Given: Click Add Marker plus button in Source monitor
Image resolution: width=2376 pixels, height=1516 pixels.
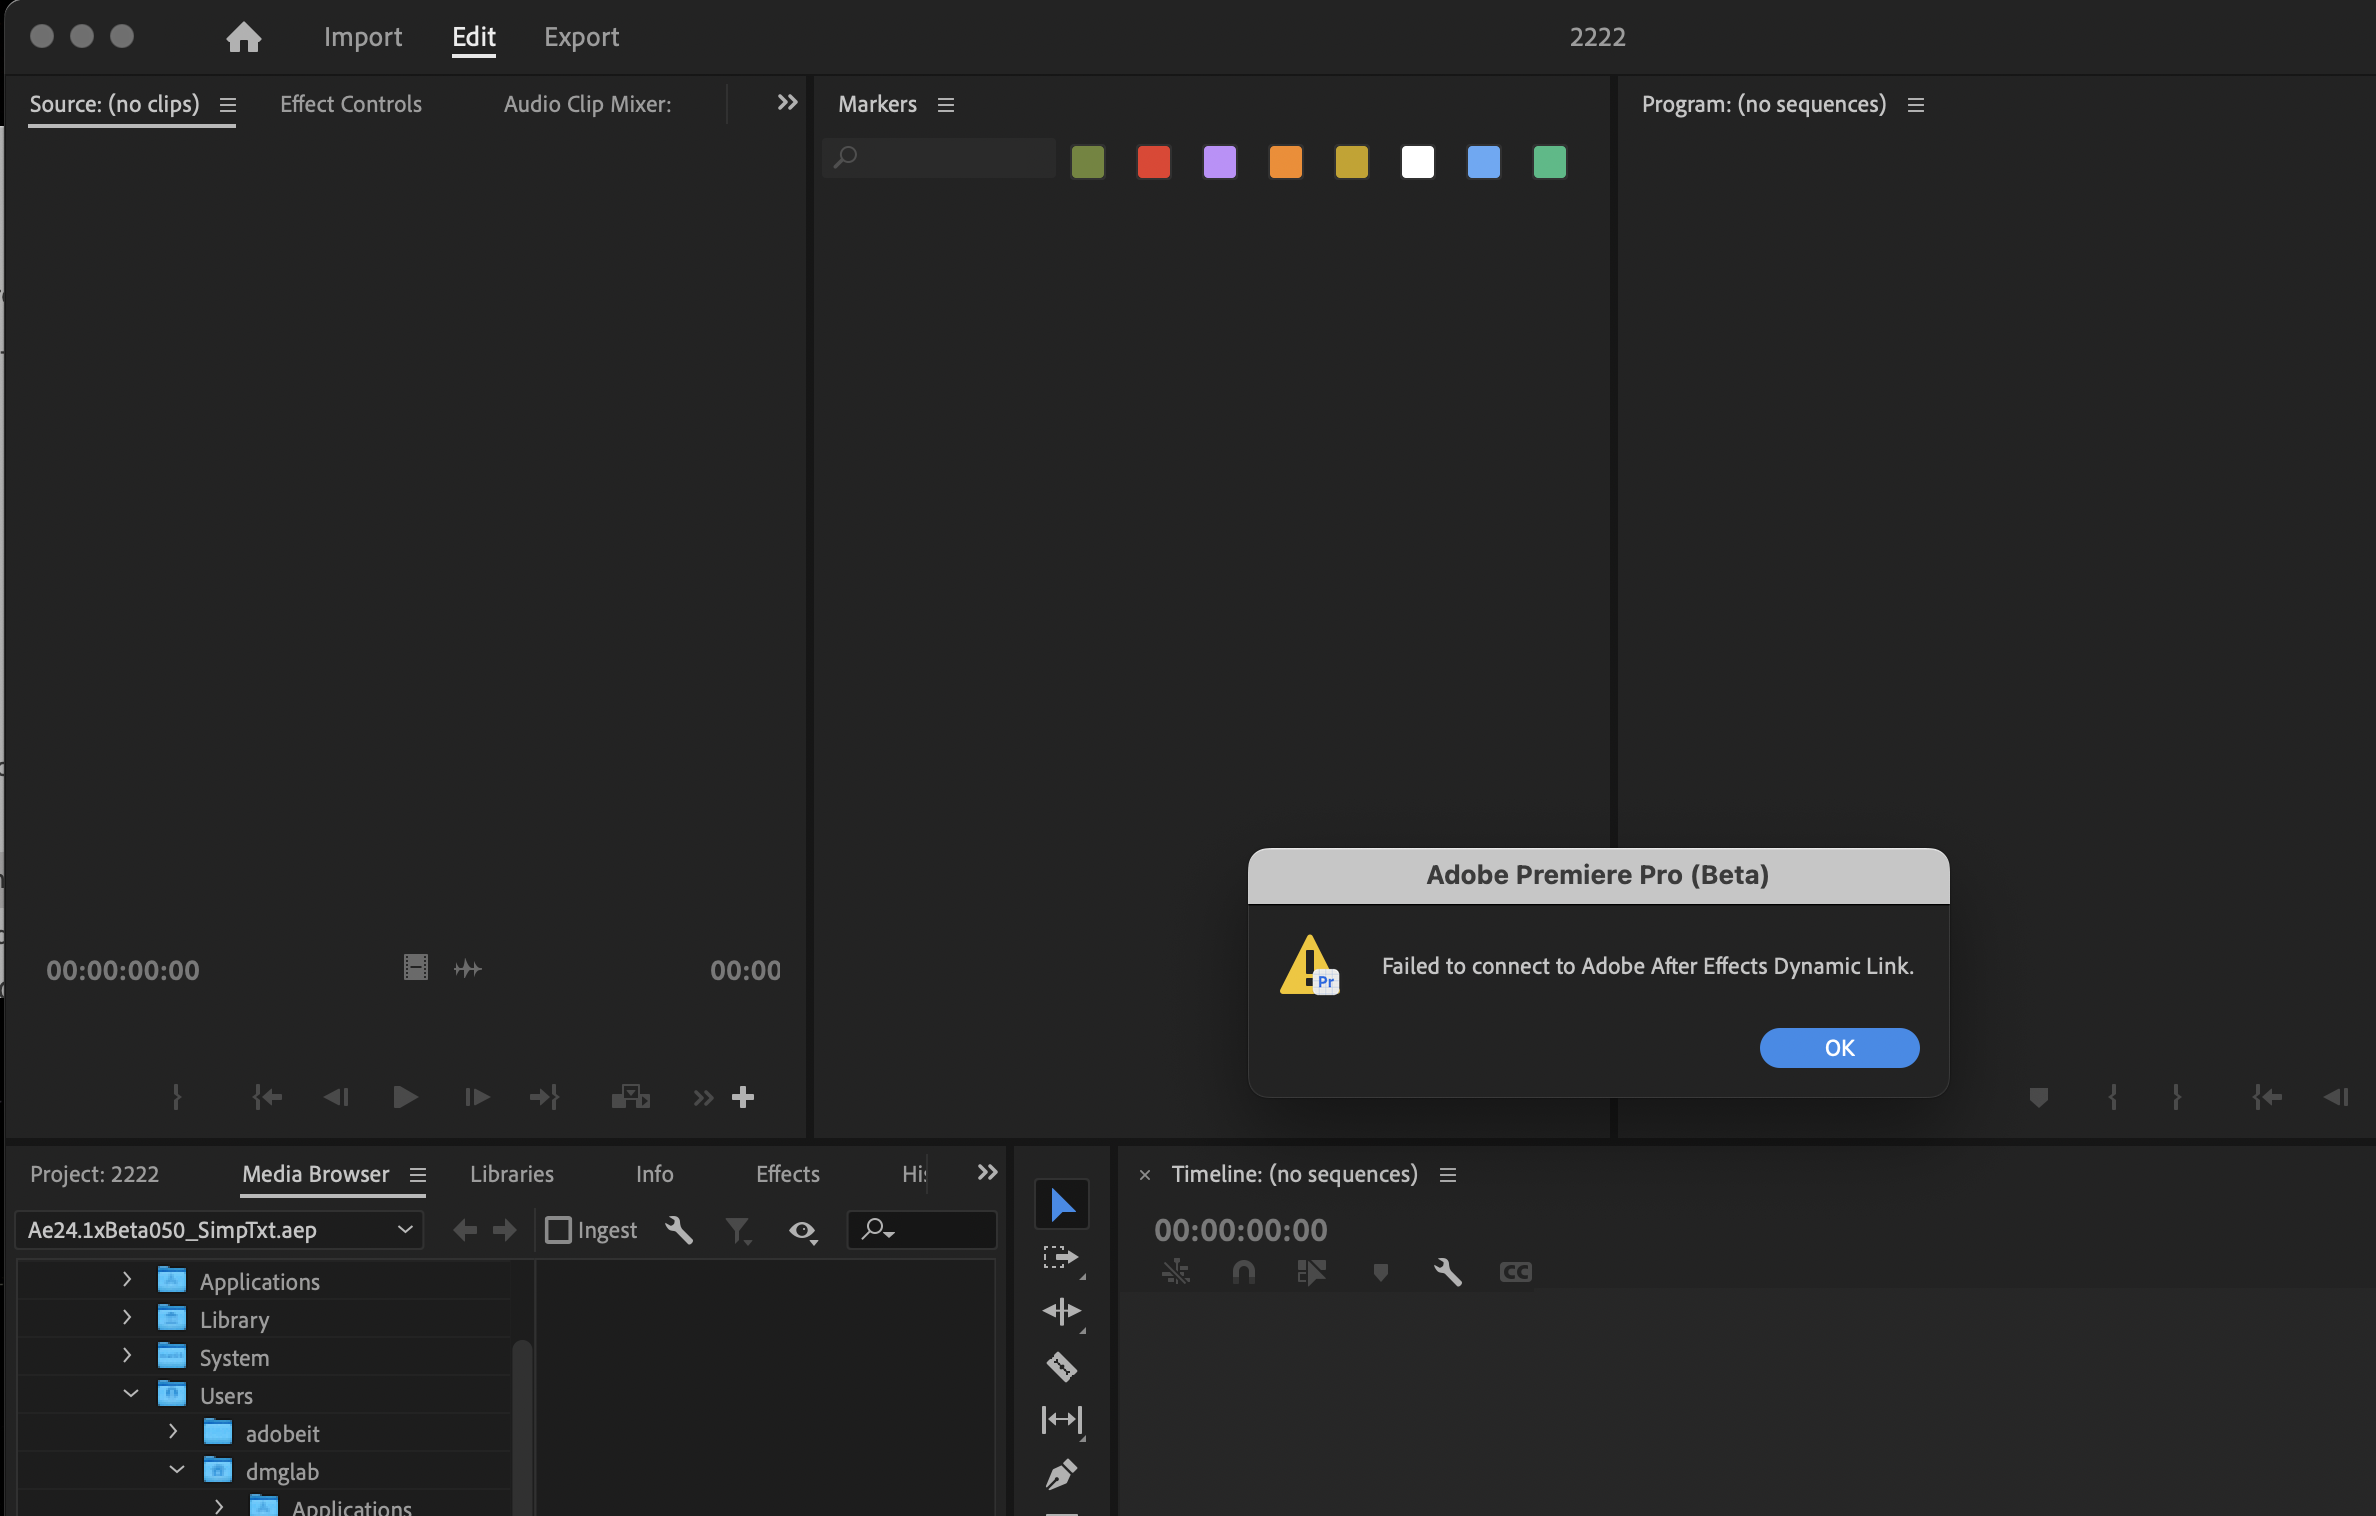Looking at the screenshot, I should (743, 1097).
